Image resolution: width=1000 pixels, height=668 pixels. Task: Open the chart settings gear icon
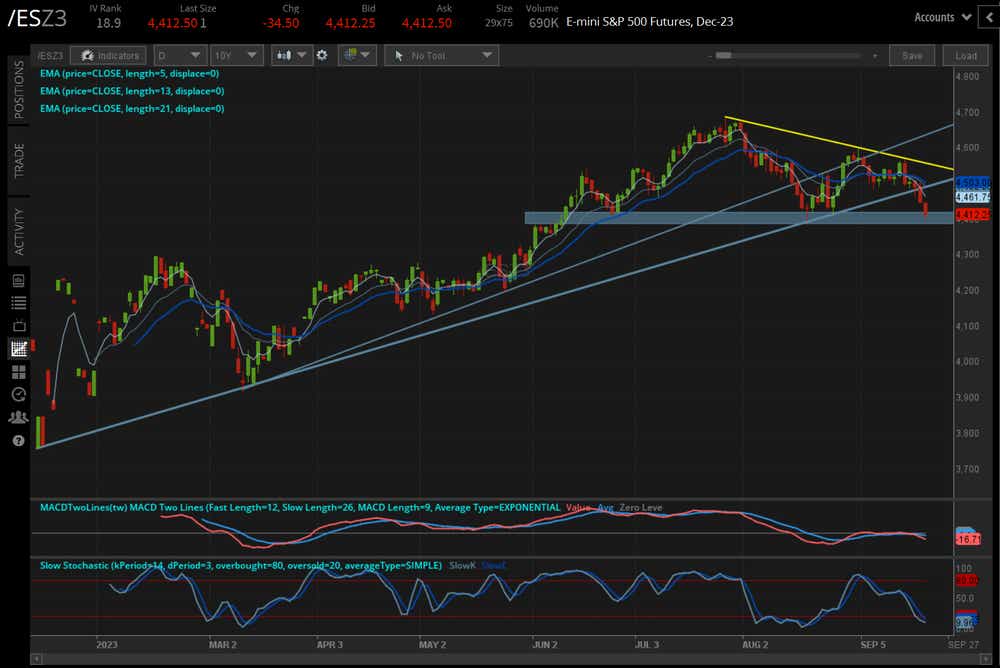tap(322, 55)
